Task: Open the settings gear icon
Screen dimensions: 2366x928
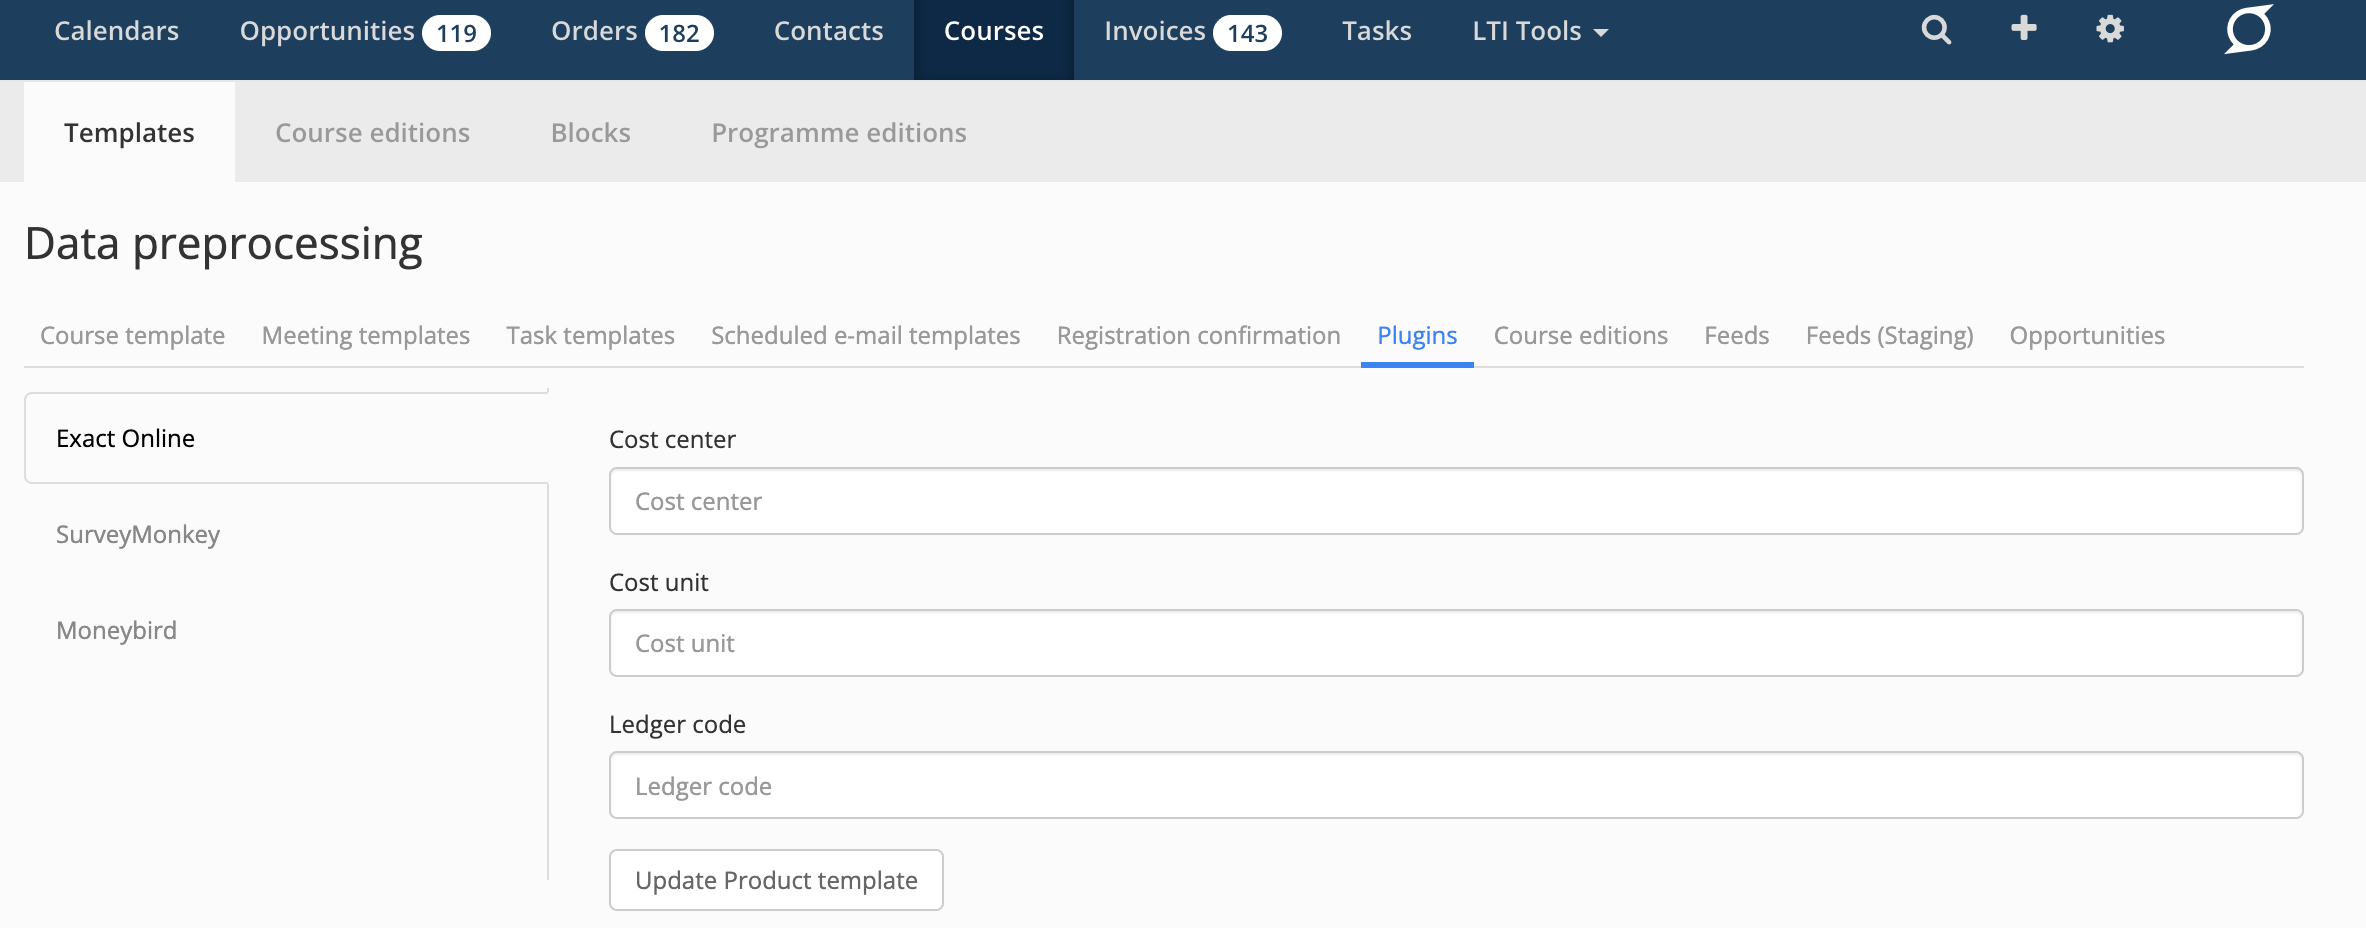Action: point(2110,29)
